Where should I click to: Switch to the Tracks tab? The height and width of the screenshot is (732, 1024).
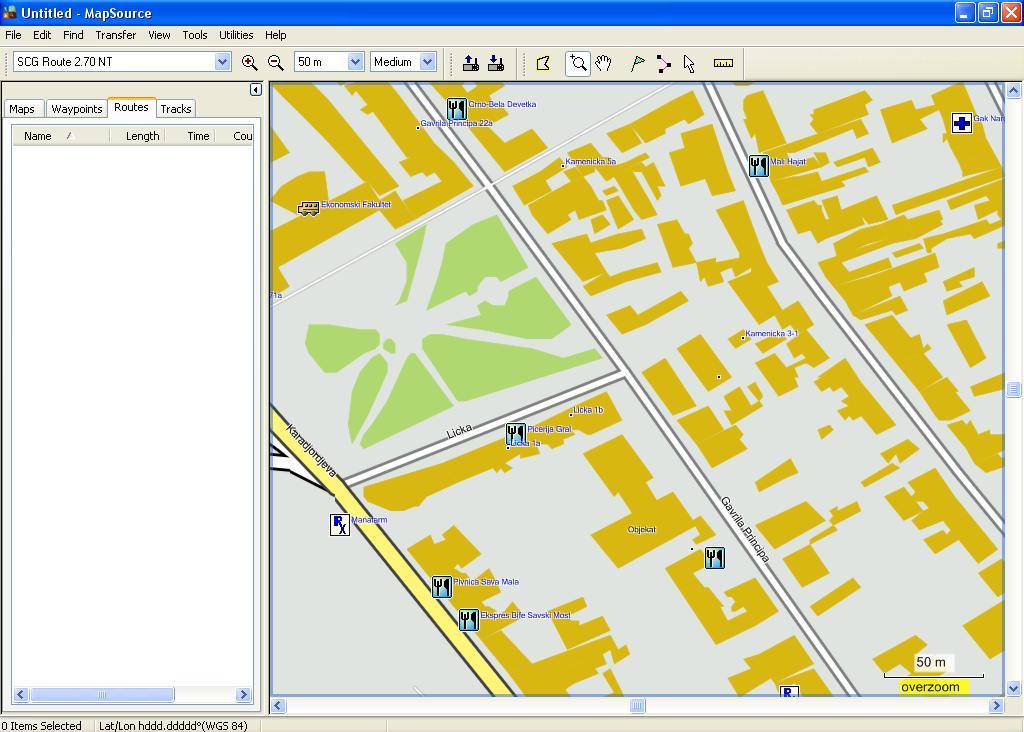tap(176, 109)
